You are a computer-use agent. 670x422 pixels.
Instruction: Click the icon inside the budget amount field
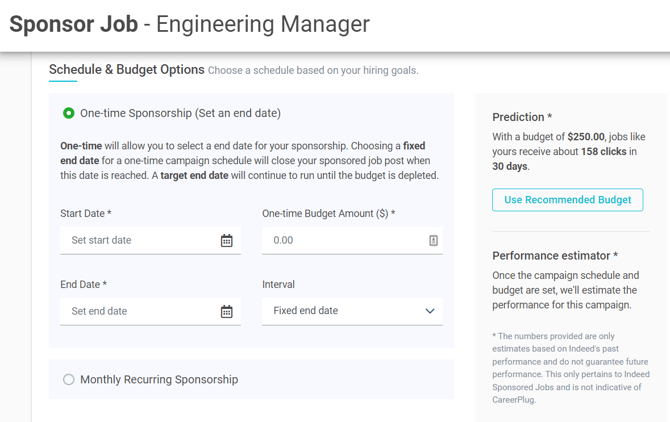coord(433,241)
